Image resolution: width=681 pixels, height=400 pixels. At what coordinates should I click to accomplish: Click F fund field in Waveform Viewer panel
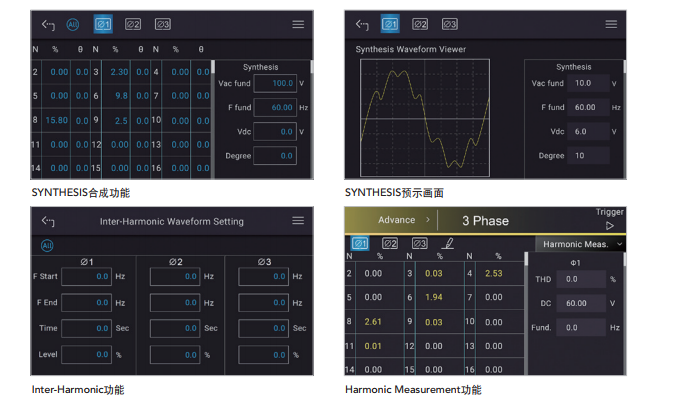[x=588, y=107]
